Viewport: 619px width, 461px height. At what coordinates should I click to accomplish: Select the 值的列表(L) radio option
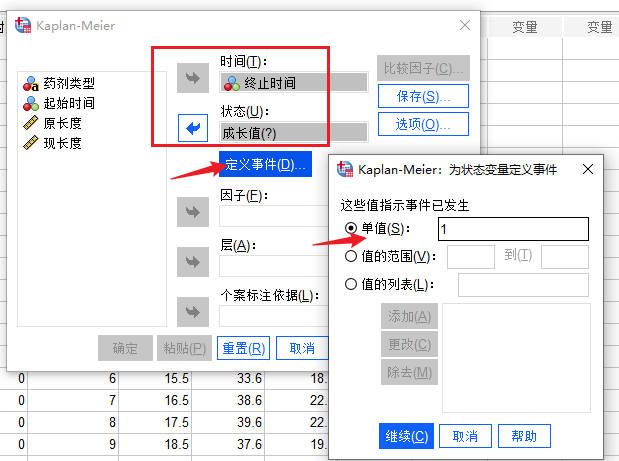pos(351,284)
